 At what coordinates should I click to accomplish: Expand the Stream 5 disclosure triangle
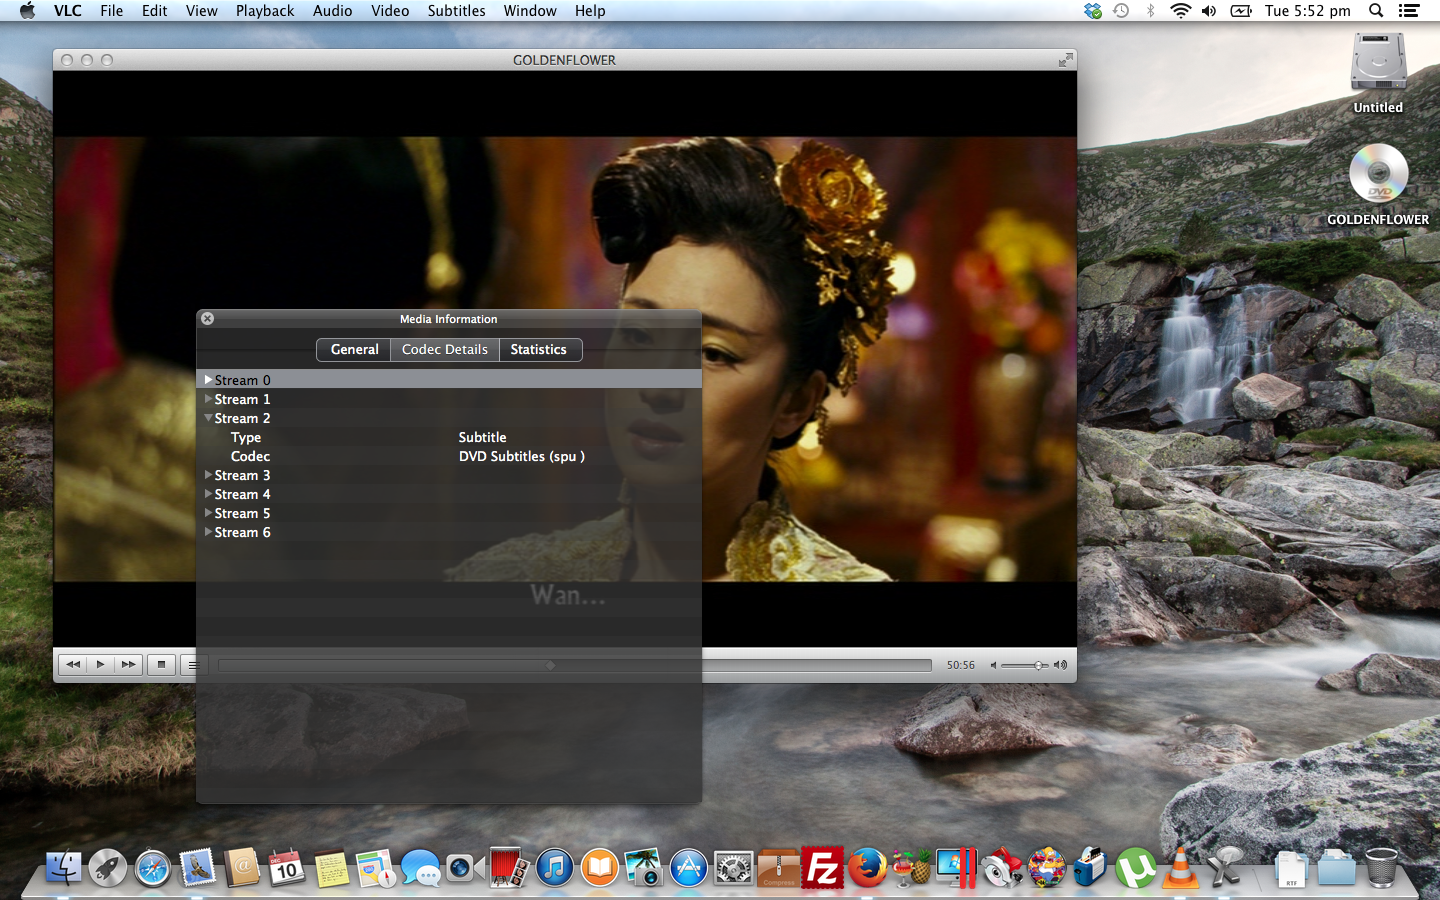(208, 513)
